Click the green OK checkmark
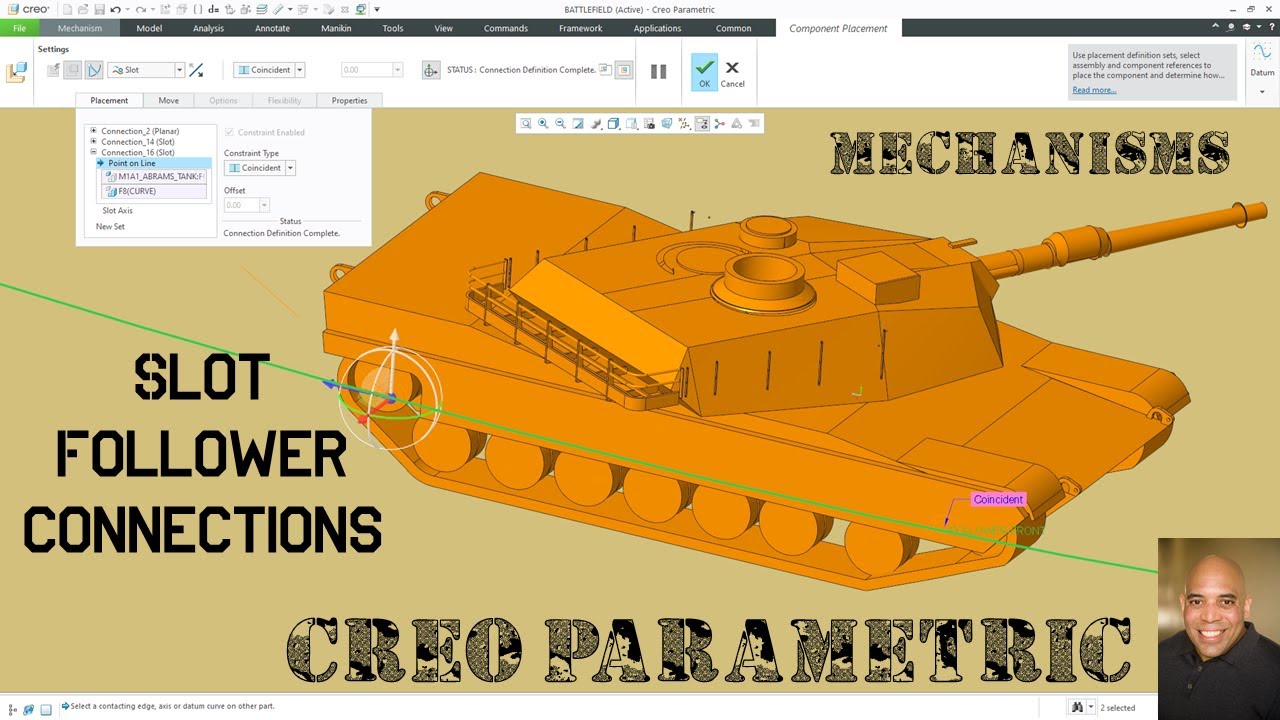1280x720 pixels. click(704, 72)
